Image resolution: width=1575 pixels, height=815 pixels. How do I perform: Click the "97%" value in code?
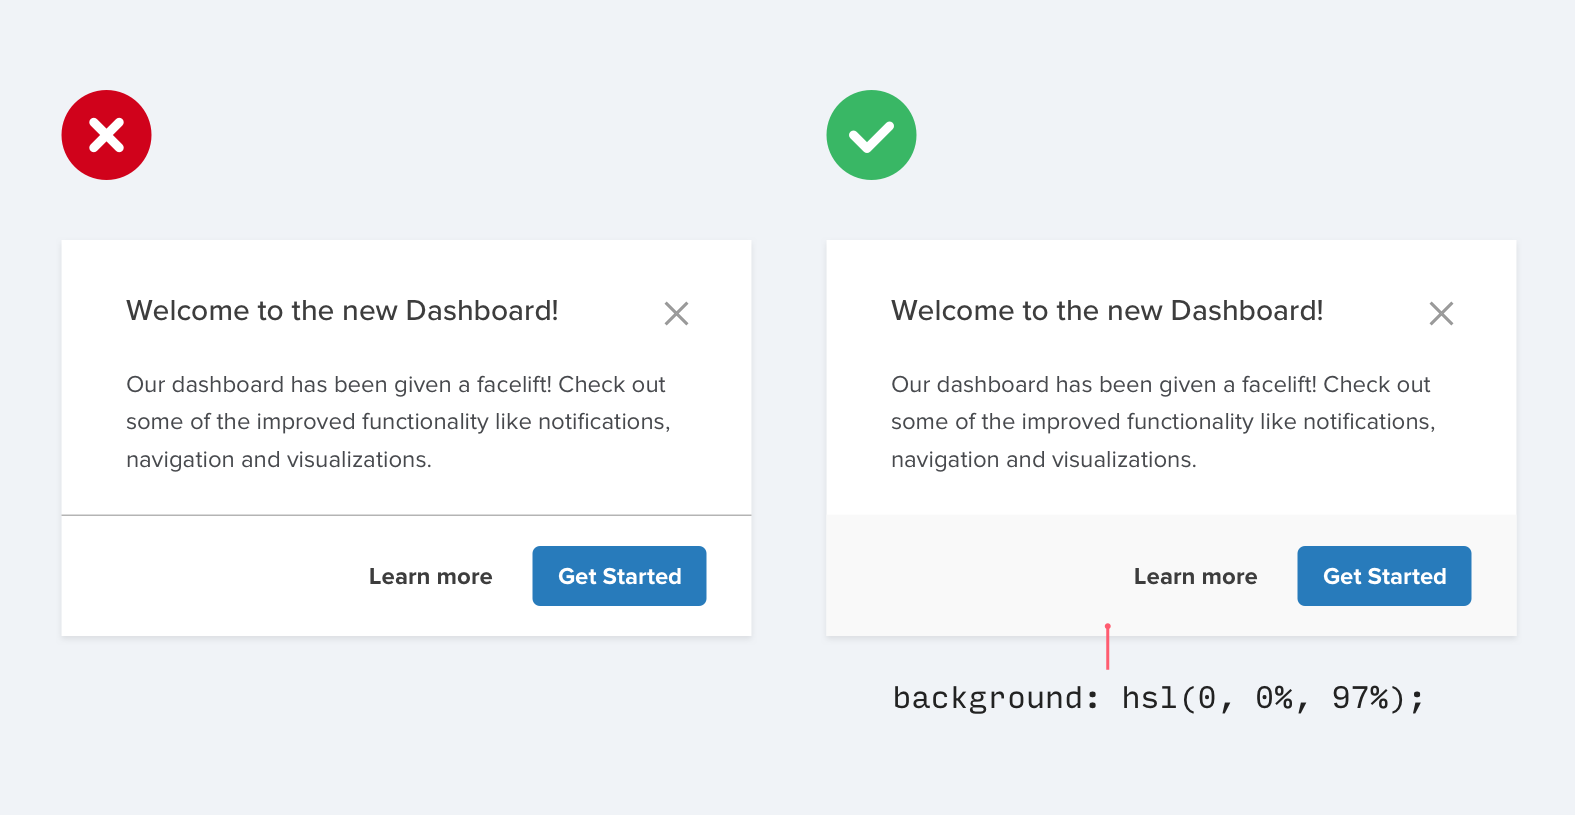click(x=1360, y=698)
